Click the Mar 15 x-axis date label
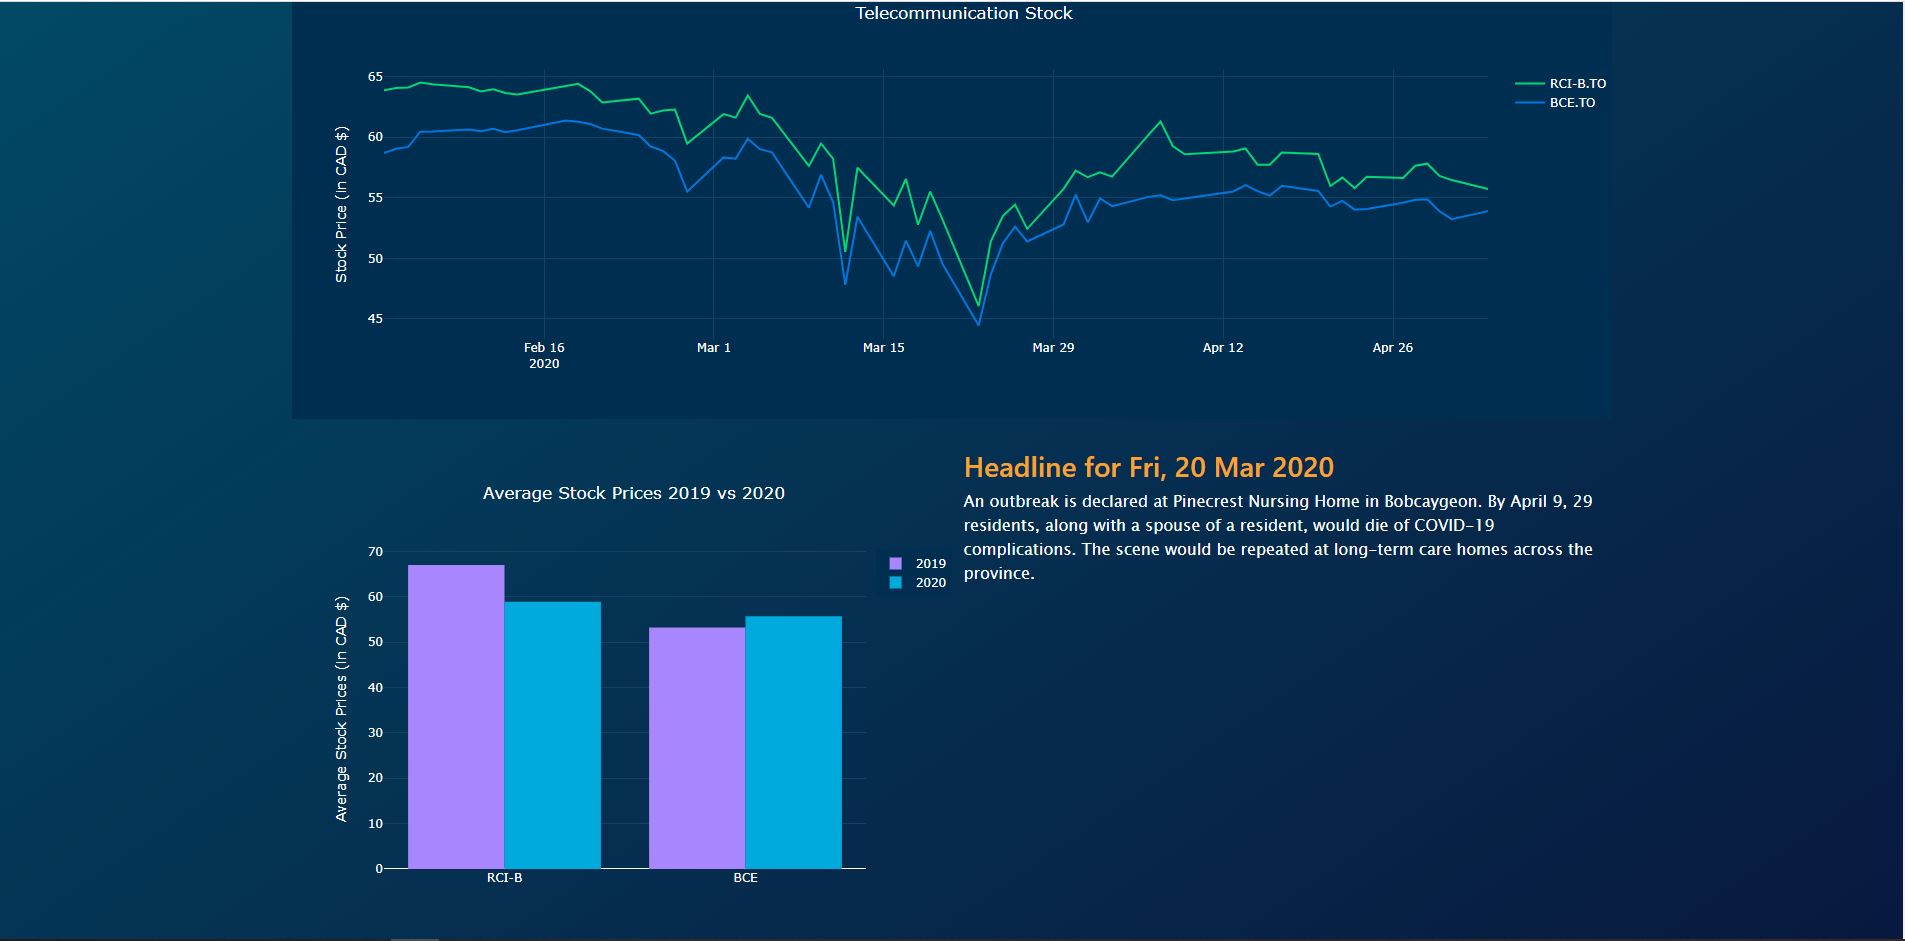The height and width of the screenshot is (941, 1905). (883, 348)
